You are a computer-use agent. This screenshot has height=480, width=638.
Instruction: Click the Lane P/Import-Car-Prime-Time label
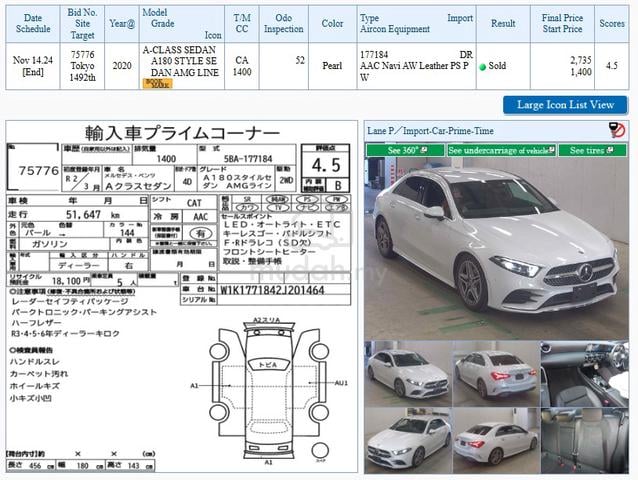click(x=430, y=131)
